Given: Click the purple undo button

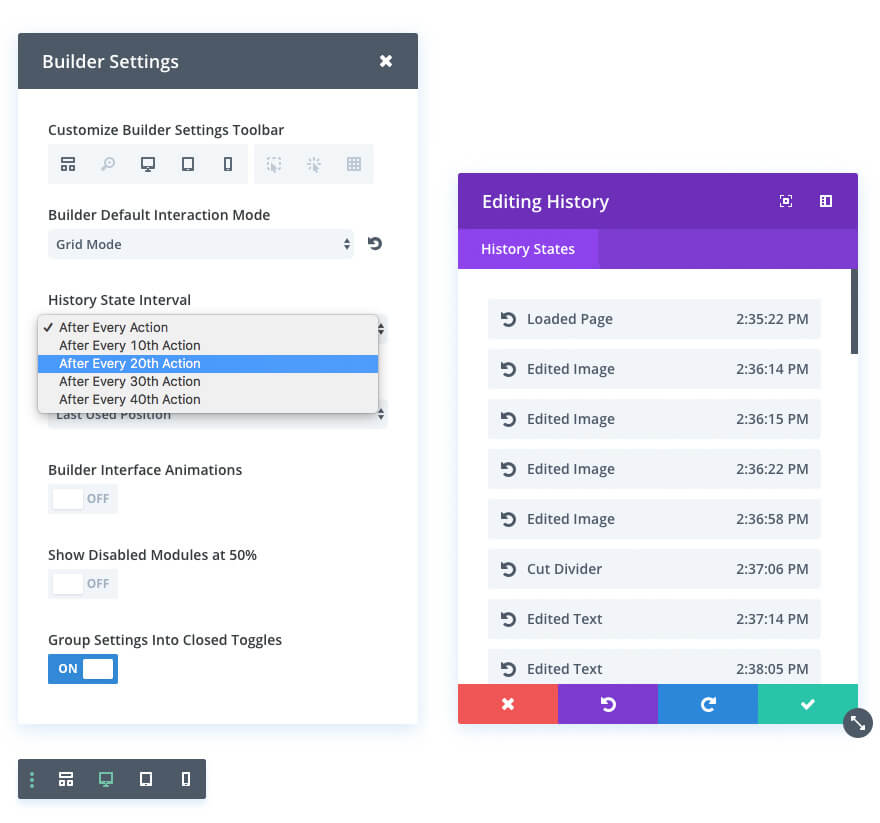Looking at the screenshot, I should tap(608, 704).
